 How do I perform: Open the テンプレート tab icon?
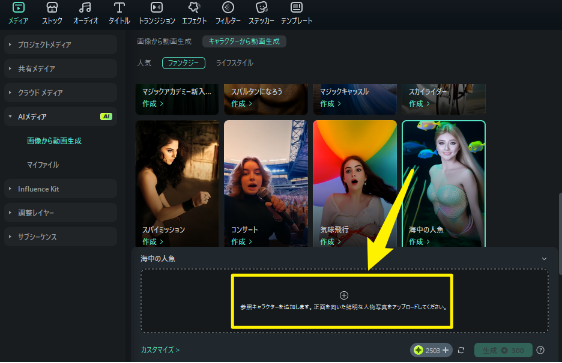[x=296, y=8]
